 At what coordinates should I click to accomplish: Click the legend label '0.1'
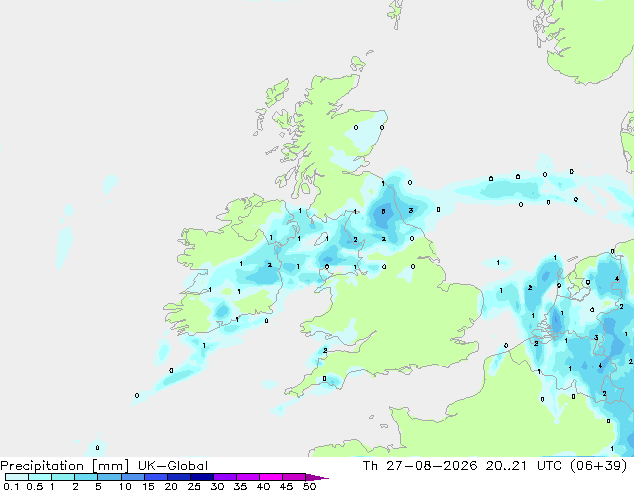tap(11, 486)
